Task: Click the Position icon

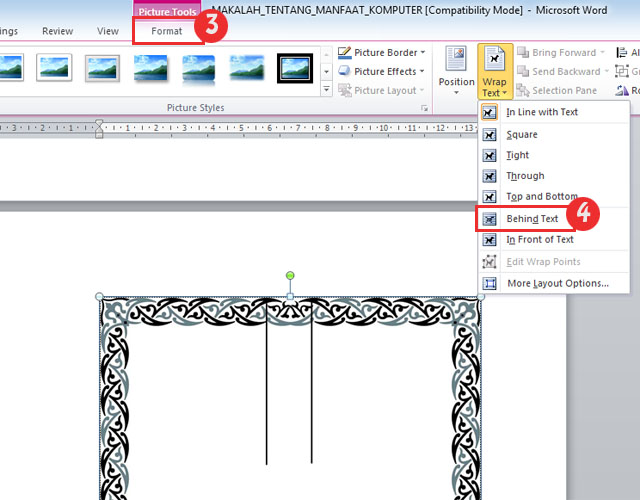Action: pyautogui.click(x=456, y=59)
